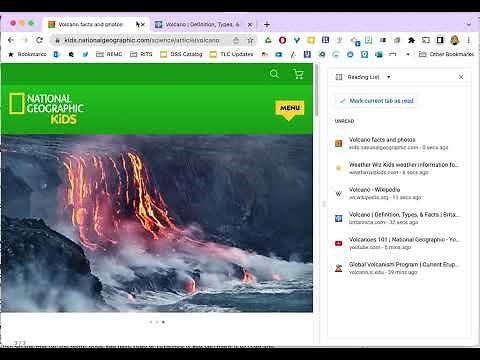Go to National Geographic Kids logo home
The image size is (480, 360).
[x=46, y=108]
